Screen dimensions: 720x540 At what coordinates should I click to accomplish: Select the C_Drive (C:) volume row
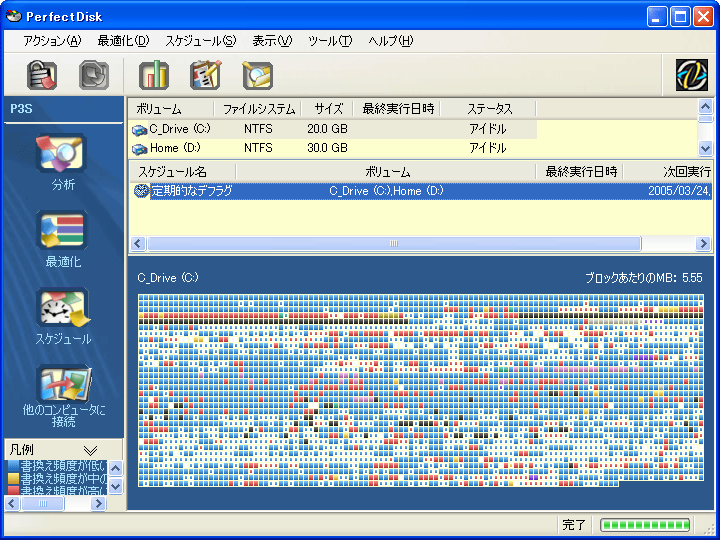(x=333, y=129)
